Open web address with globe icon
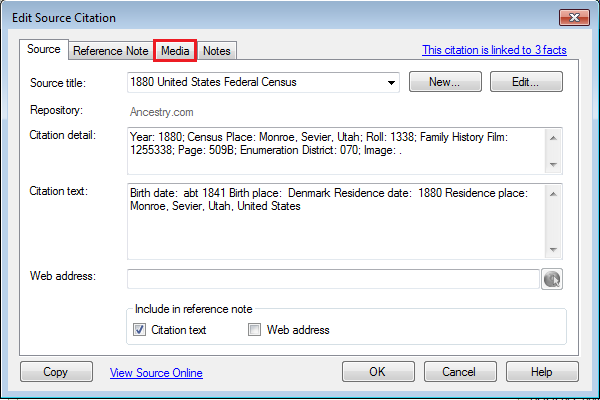Image resolution: width=600 pixels, height=400 pixels. point(552,279)
